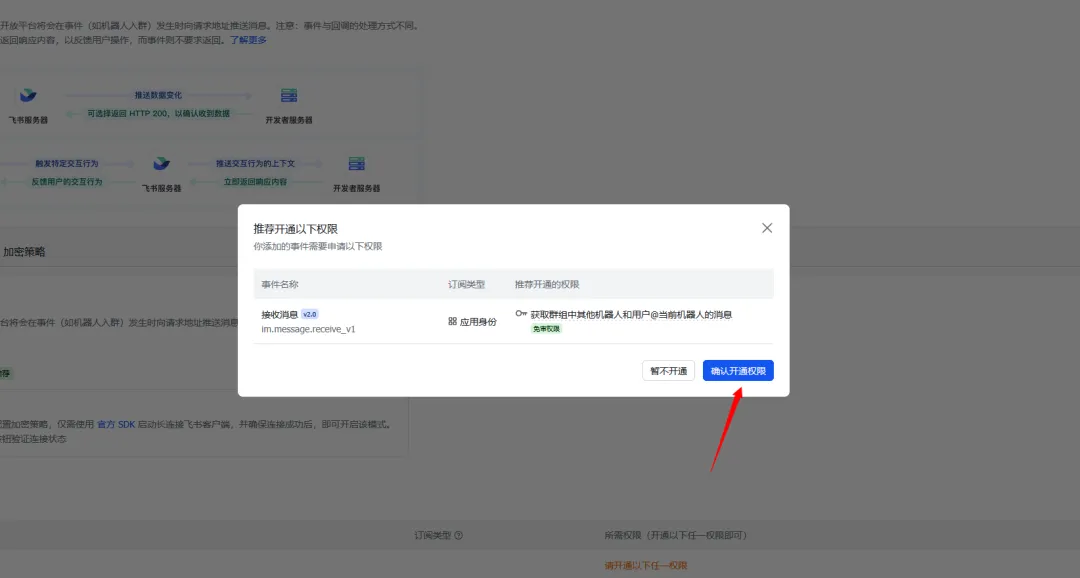Click the 触发特定交互行为 label in diagram
Screen dimensions: 1080x578
coord(67,164)
